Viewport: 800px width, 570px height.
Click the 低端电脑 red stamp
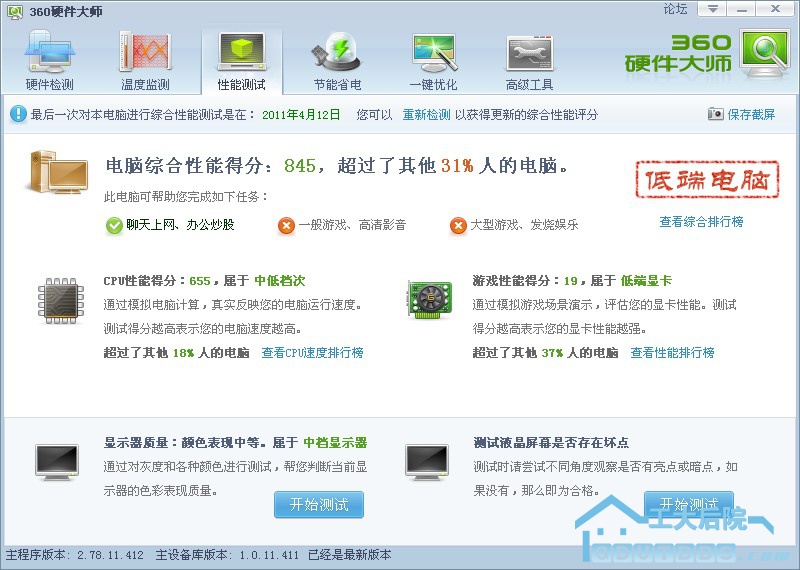(x=707, y=180)
